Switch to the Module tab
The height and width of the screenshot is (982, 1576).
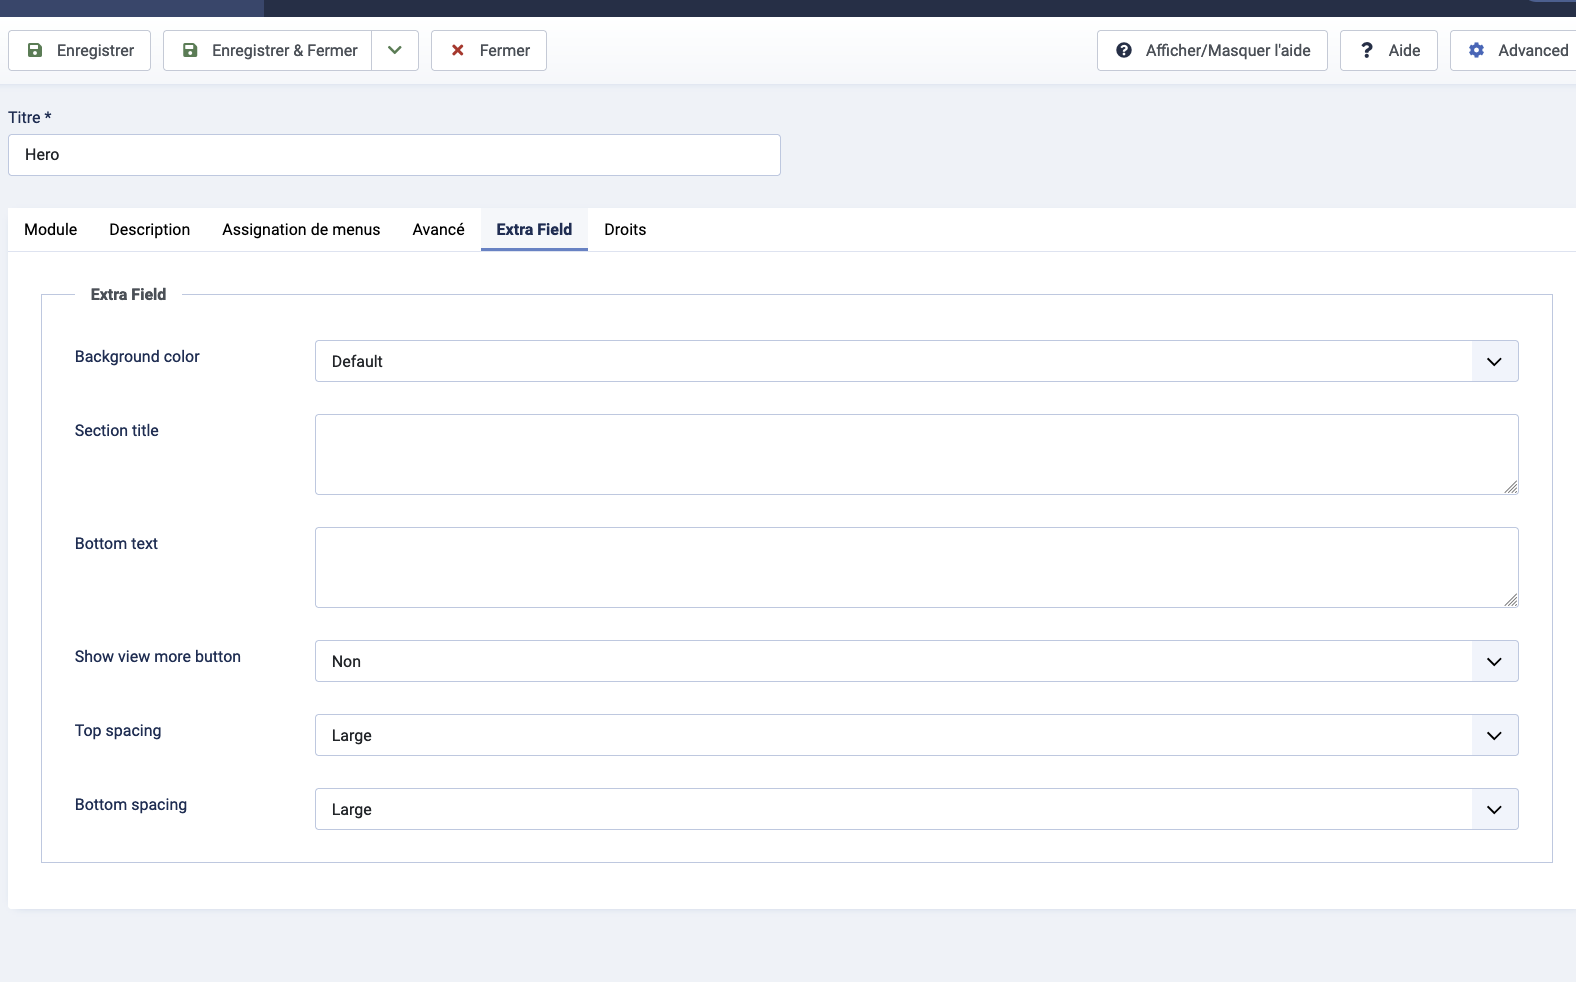pyautogui.click(x=51, y=230)
